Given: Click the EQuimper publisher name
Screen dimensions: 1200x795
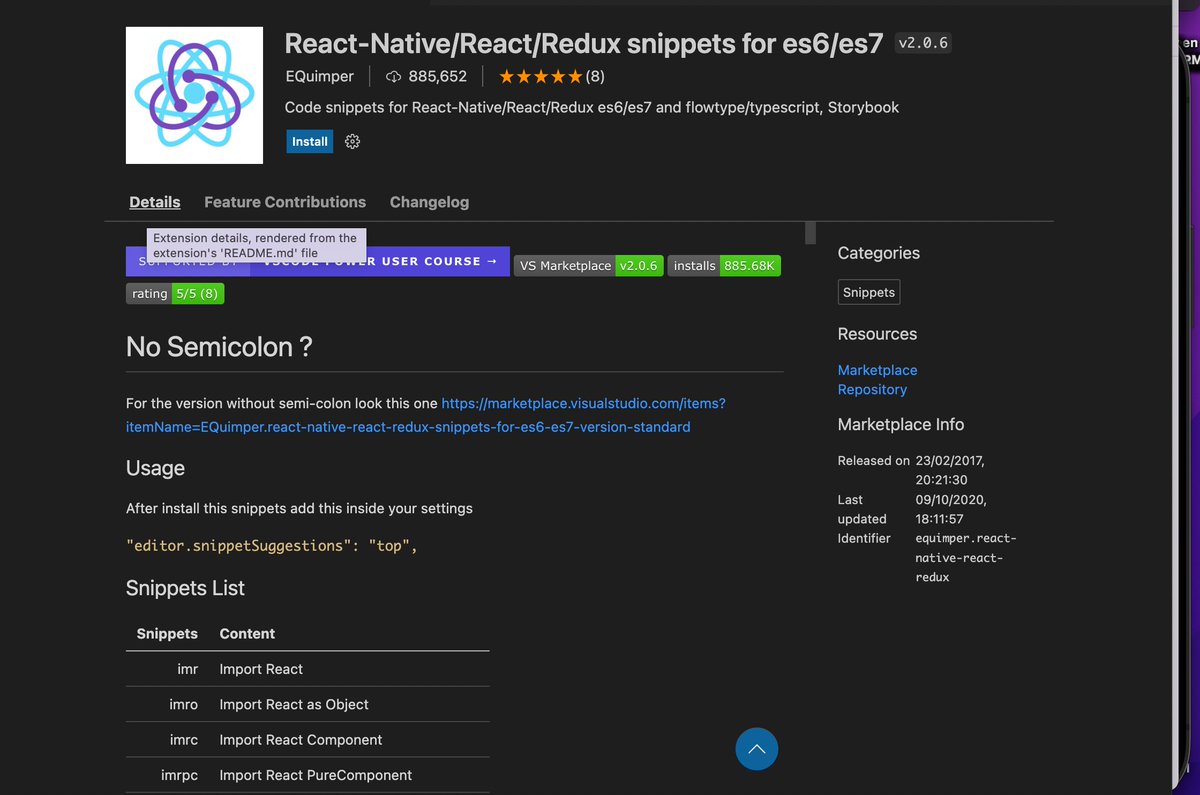Looking at the screenshot, I should 319,76.
